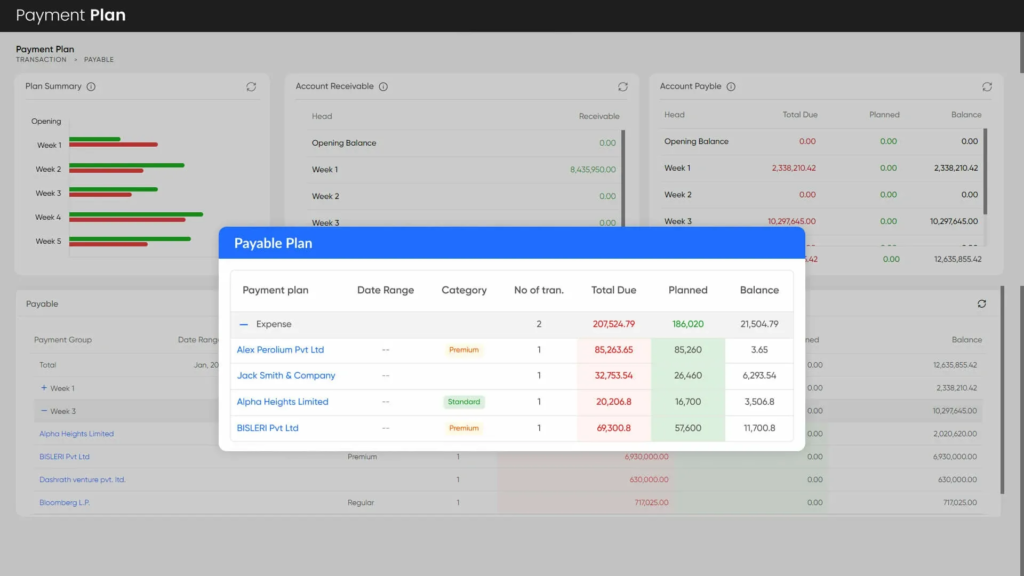The height and width of the screenshot is (576, 1024).
Task: Refresh the Account Payble panel
Action: coord(987,87)
